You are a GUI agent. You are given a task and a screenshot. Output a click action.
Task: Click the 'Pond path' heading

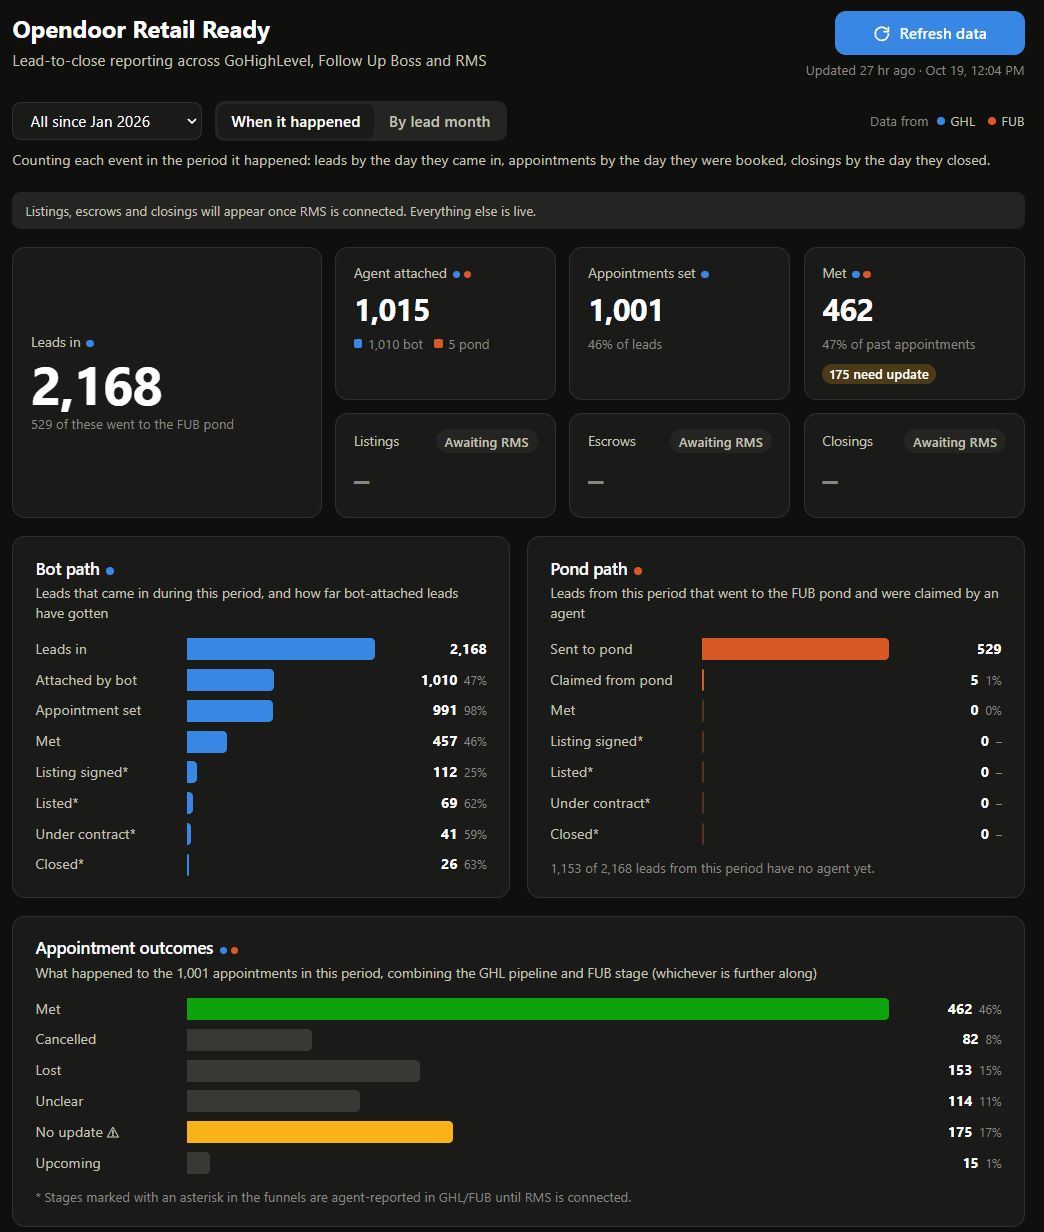[x=589, y=569]
